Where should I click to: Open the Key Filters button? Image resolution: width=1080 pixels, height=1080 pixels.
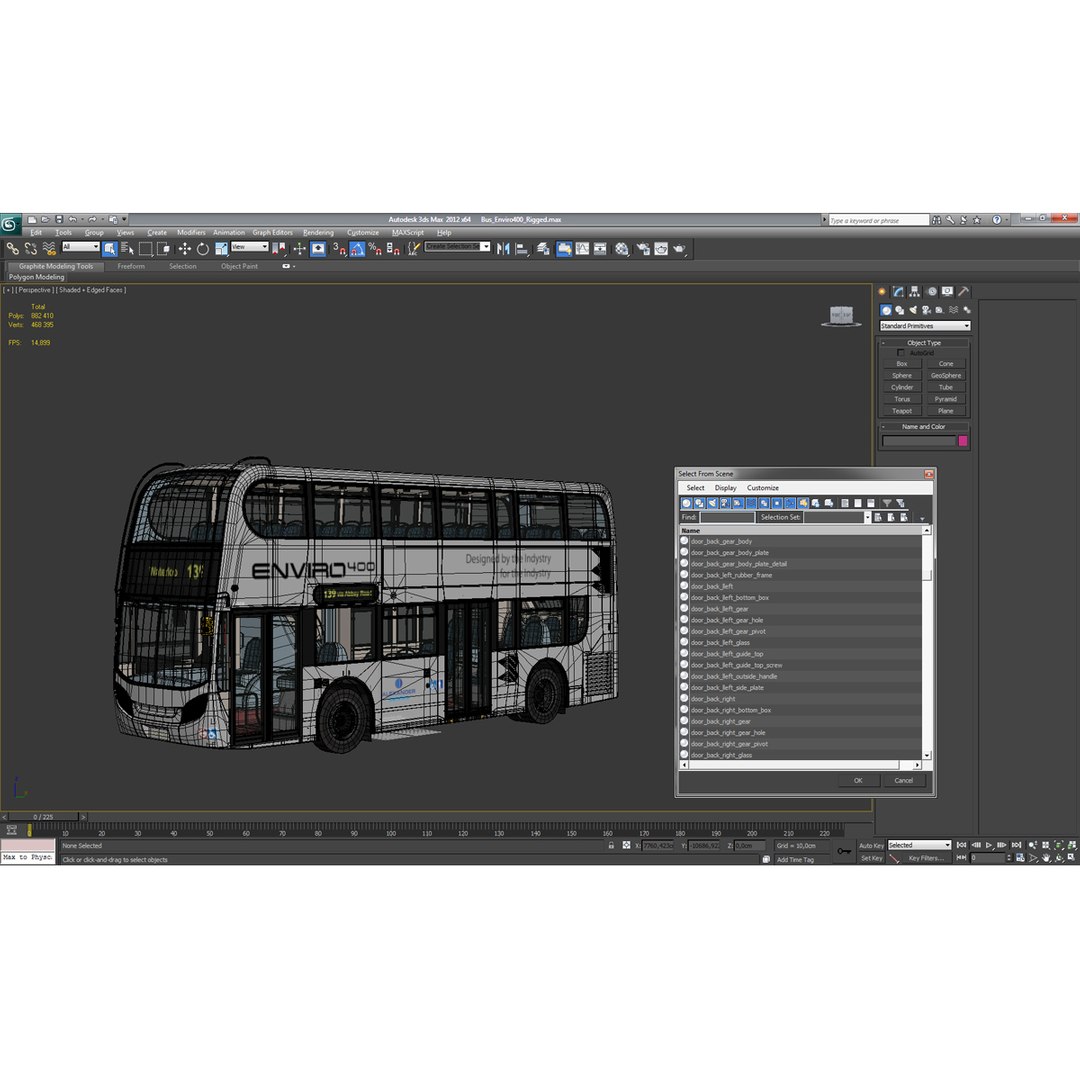pos(926,858)
